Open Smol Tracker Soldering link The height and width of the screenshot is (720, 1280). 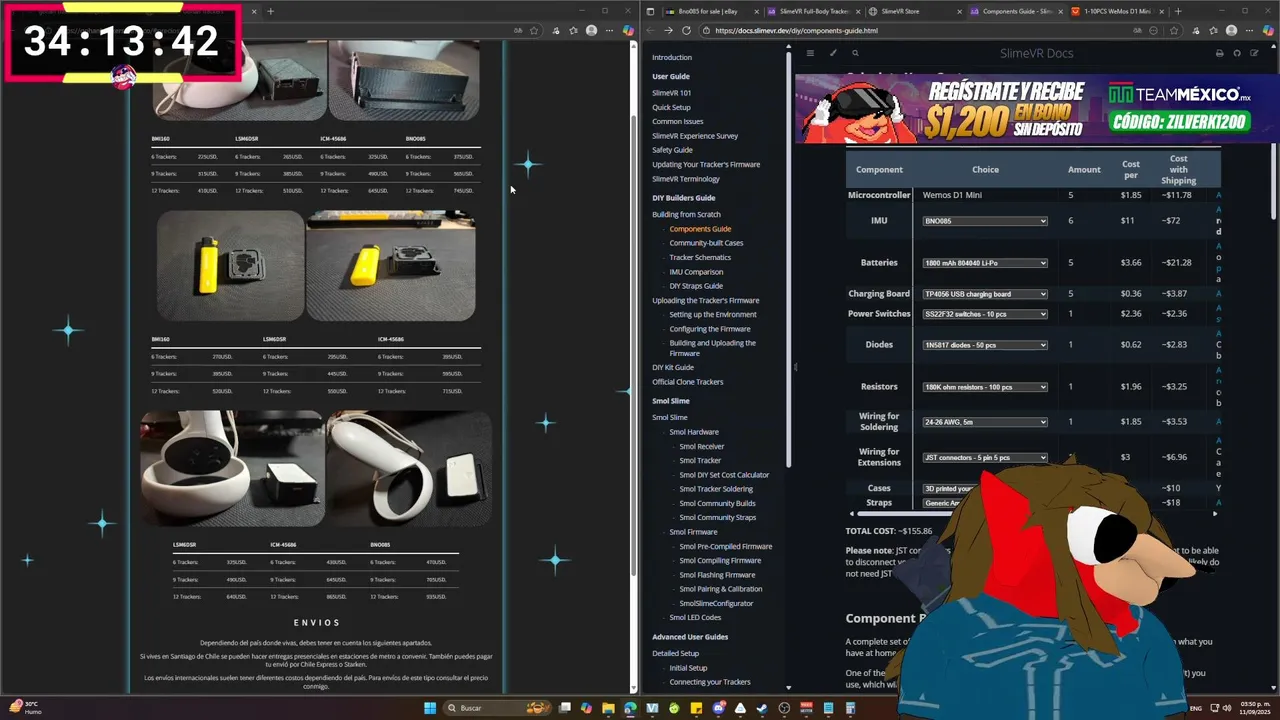coord(716,489)
